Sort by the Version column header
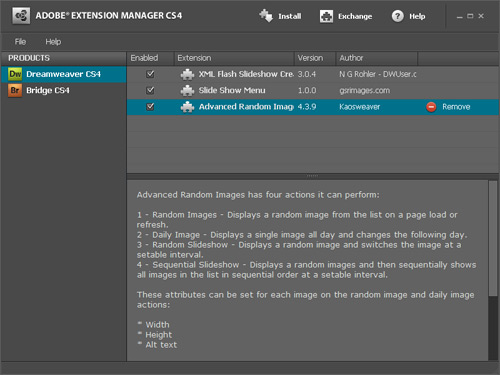 [315, 58]
